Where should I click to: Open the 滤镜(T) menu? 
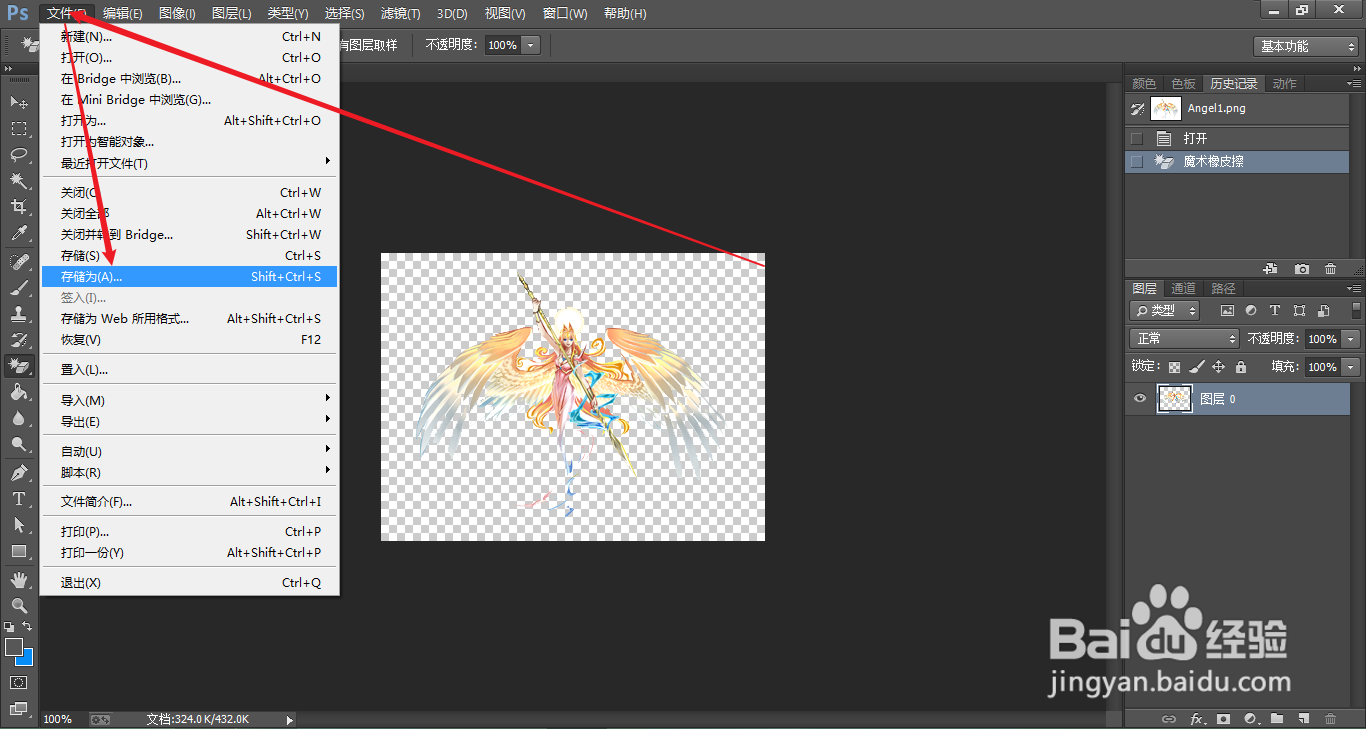(400, 14)
